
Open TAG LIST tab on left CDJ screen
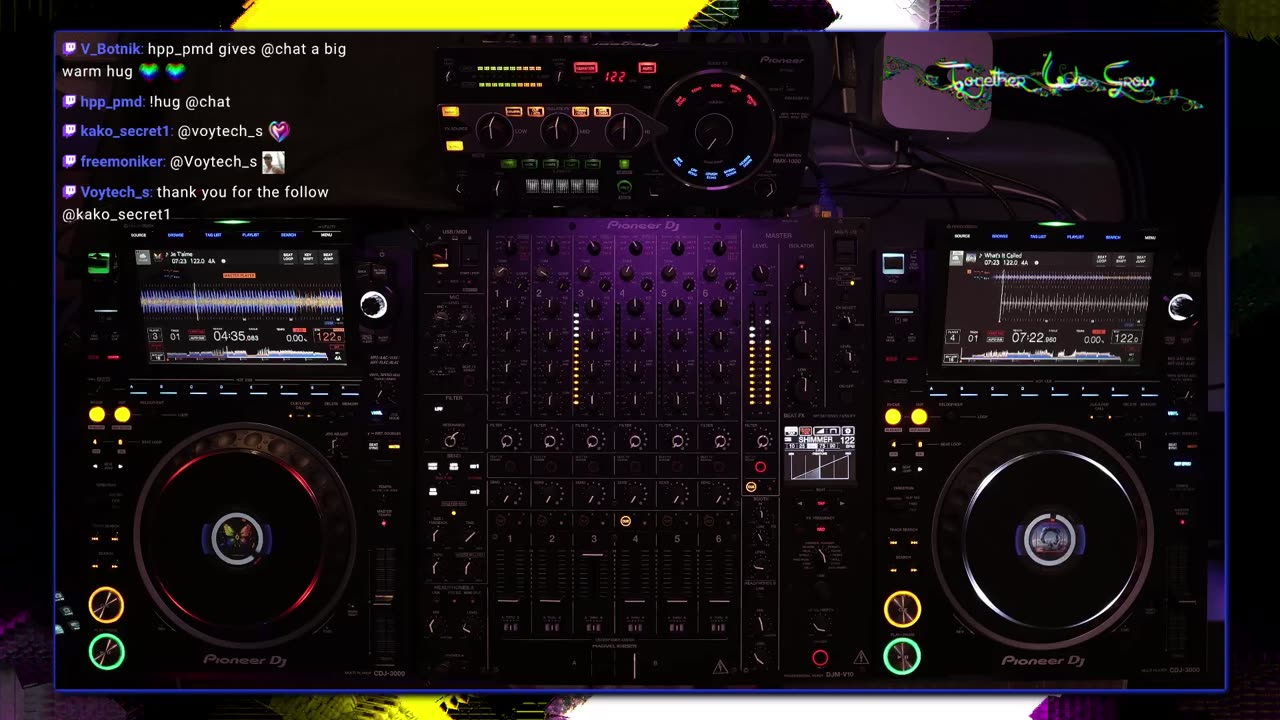(213, 235)
